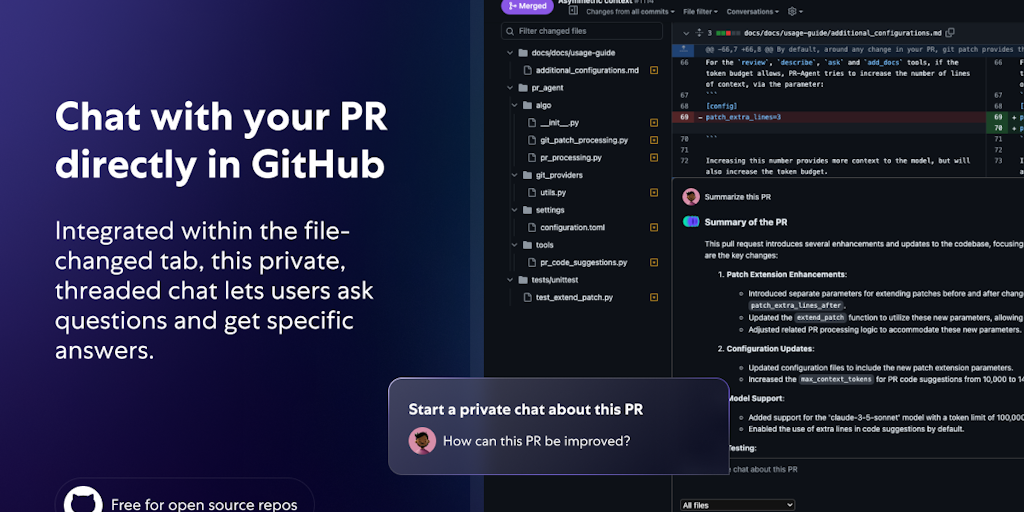Copy the additional_configurations.md file path
The image size is (1024, 512).
pyautogui.click(x=950, y=33)
